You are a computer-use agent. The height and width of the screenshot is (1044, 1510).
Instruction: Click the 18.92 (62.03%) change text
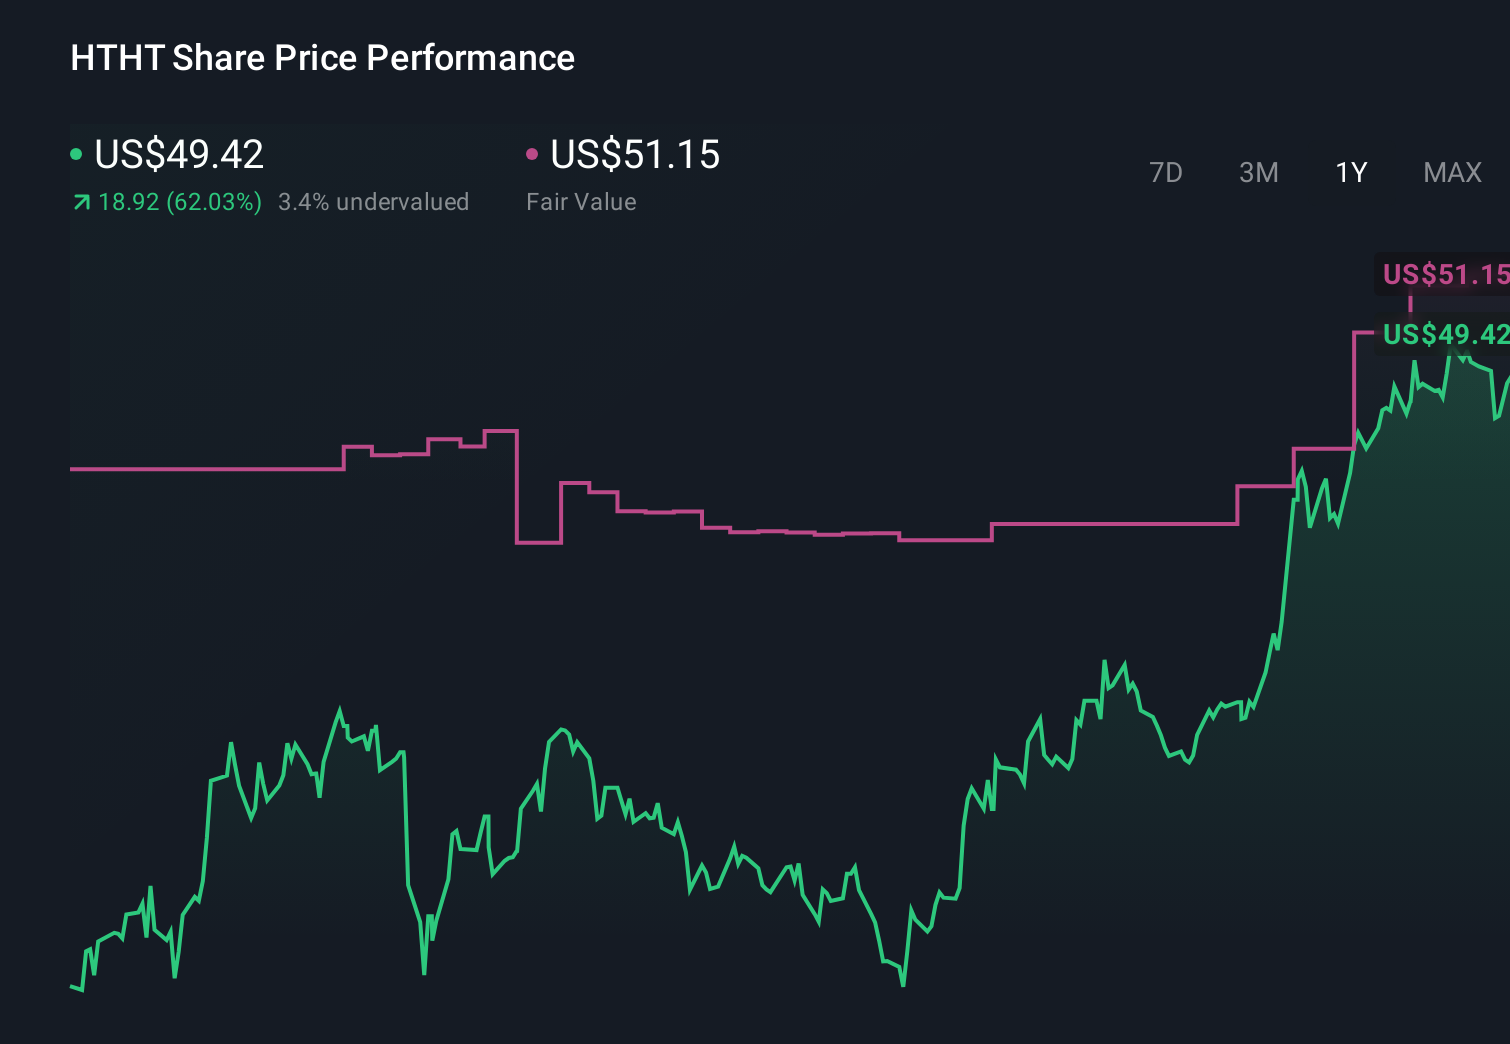pyautogui.click(x=178, y=201)
